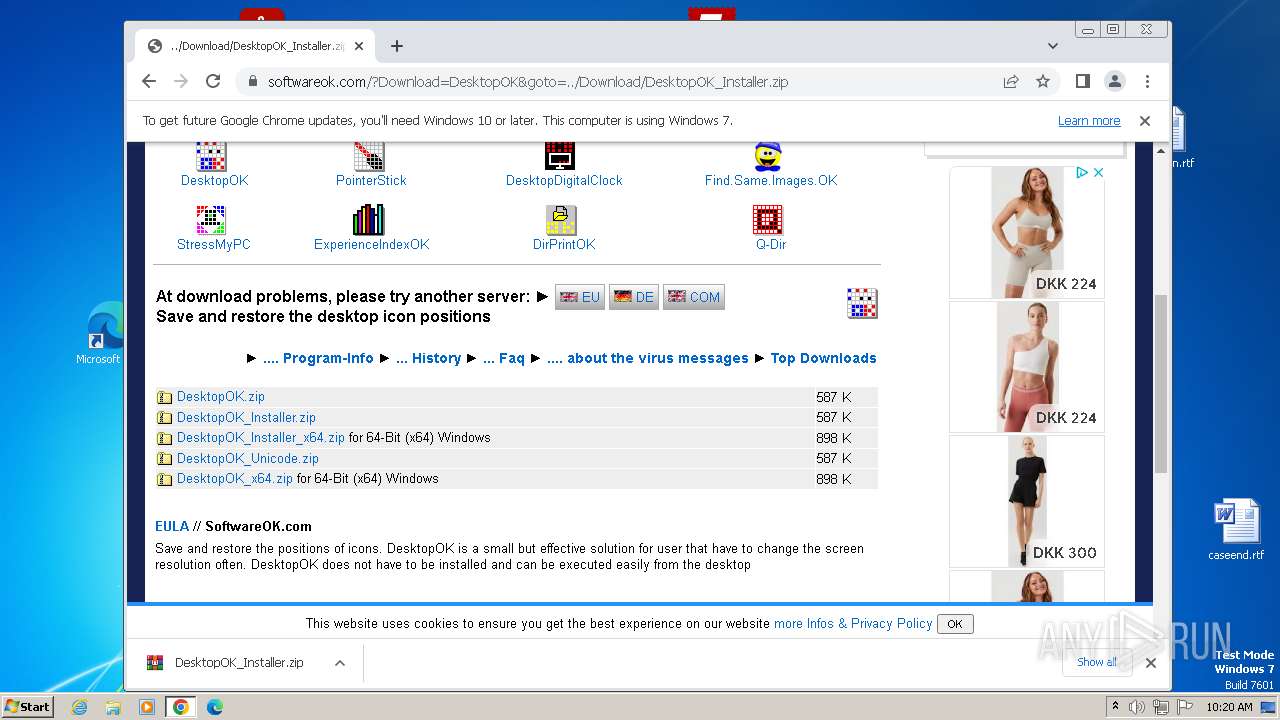
Task: Open Windows Explorer from taskbar
Action: pos(113,707)
